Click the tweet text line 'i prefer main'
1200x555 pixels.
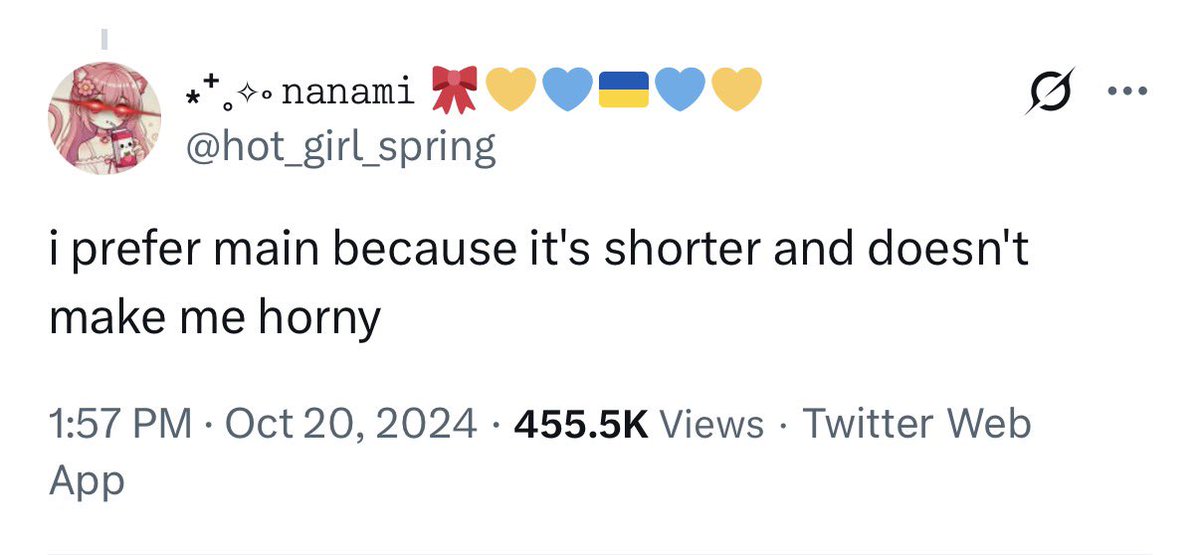point(539,250)
